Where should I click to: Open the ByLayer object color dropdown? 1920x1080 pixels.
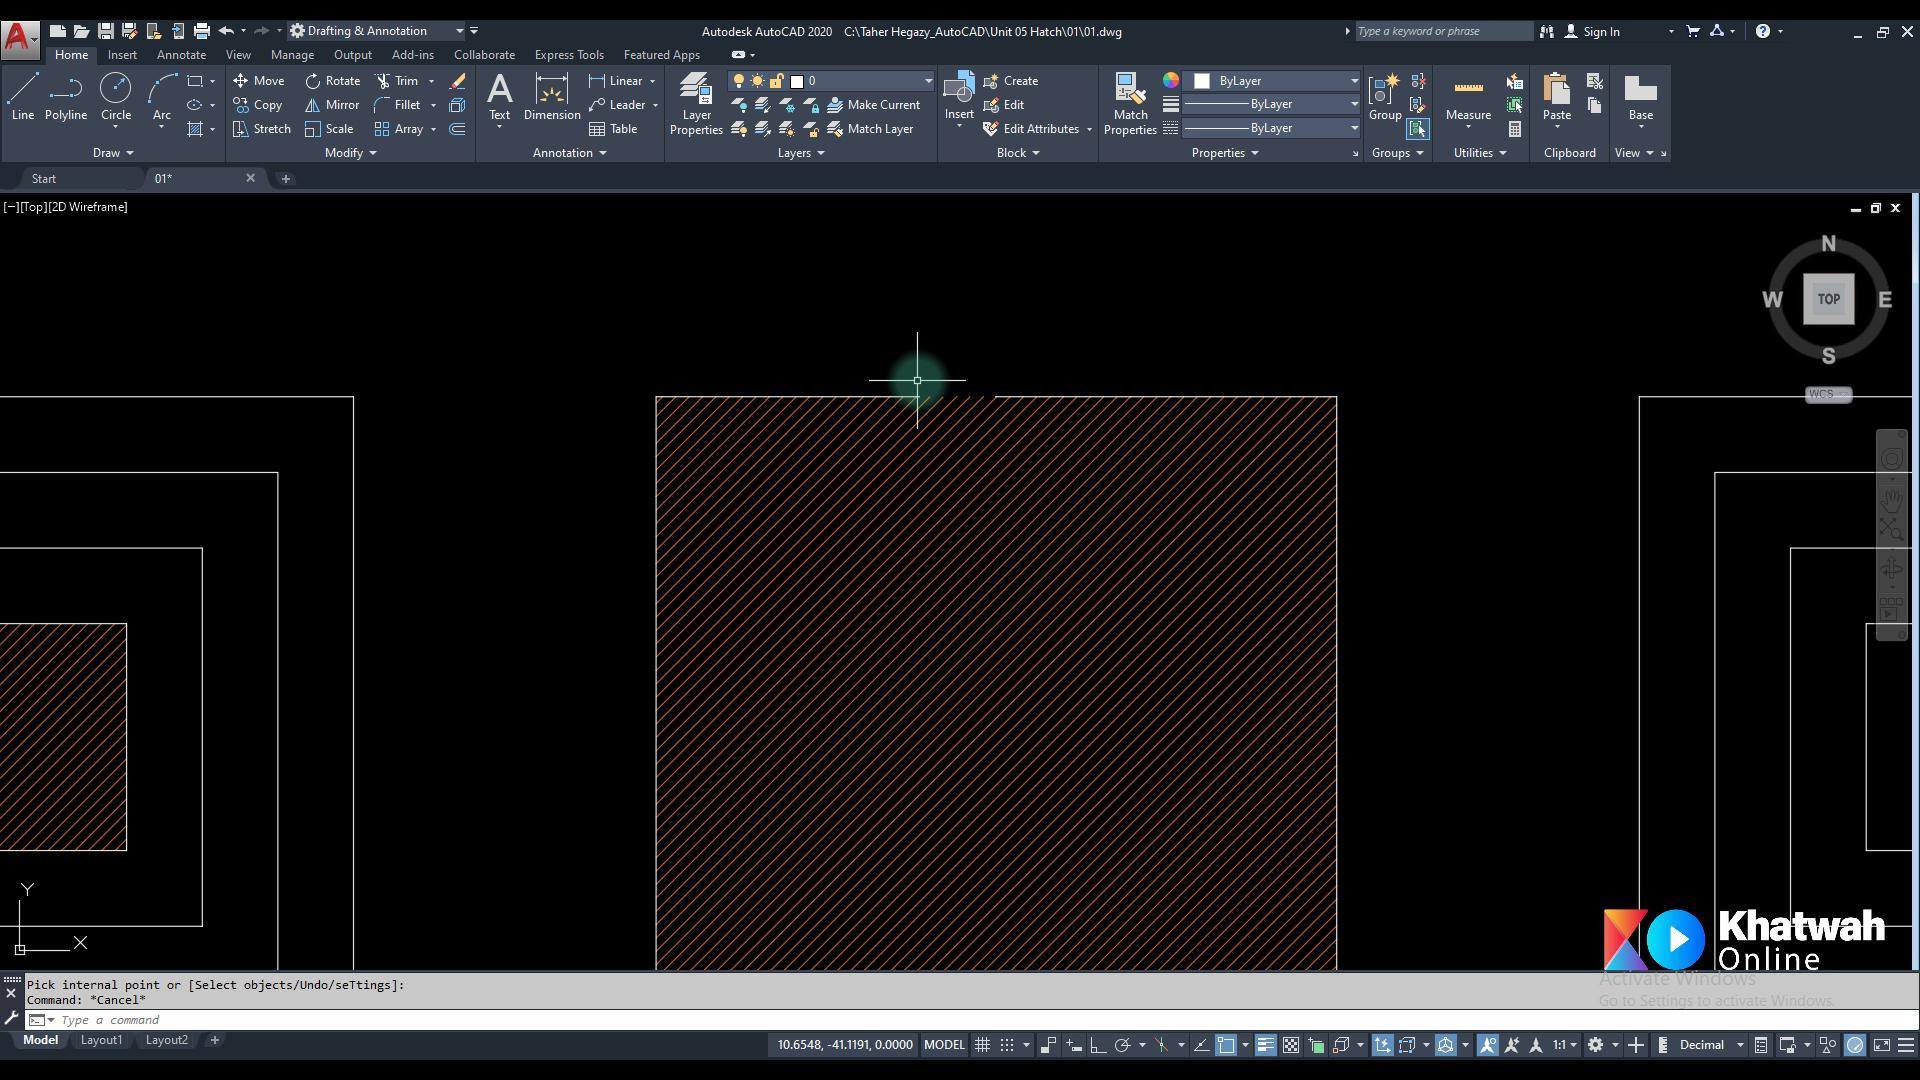(1276, 81)
